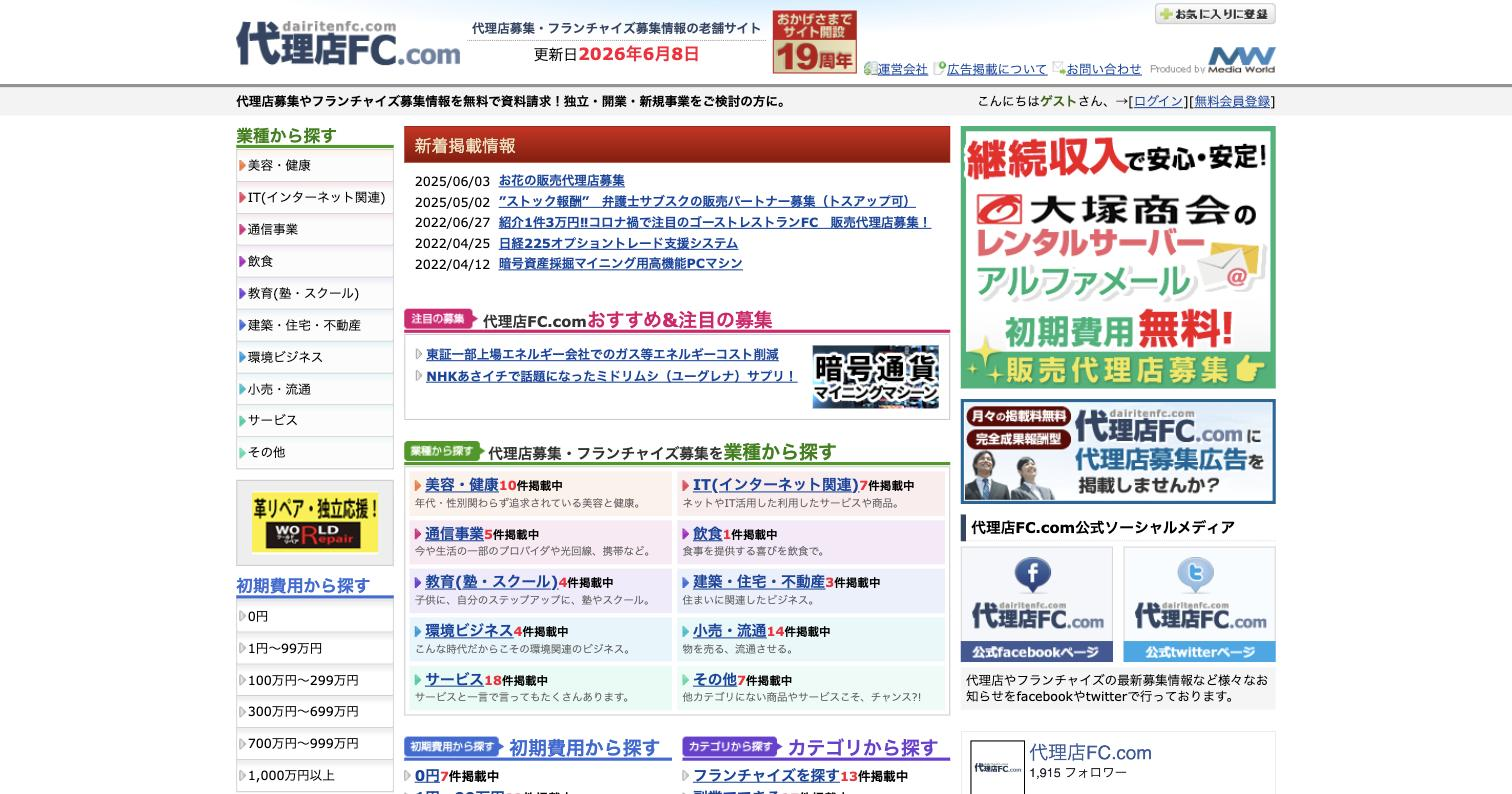This screenshot has height=794, width=1512.
Task: Select 環境ビジネス in the sidebar
Action: point(315,357)
